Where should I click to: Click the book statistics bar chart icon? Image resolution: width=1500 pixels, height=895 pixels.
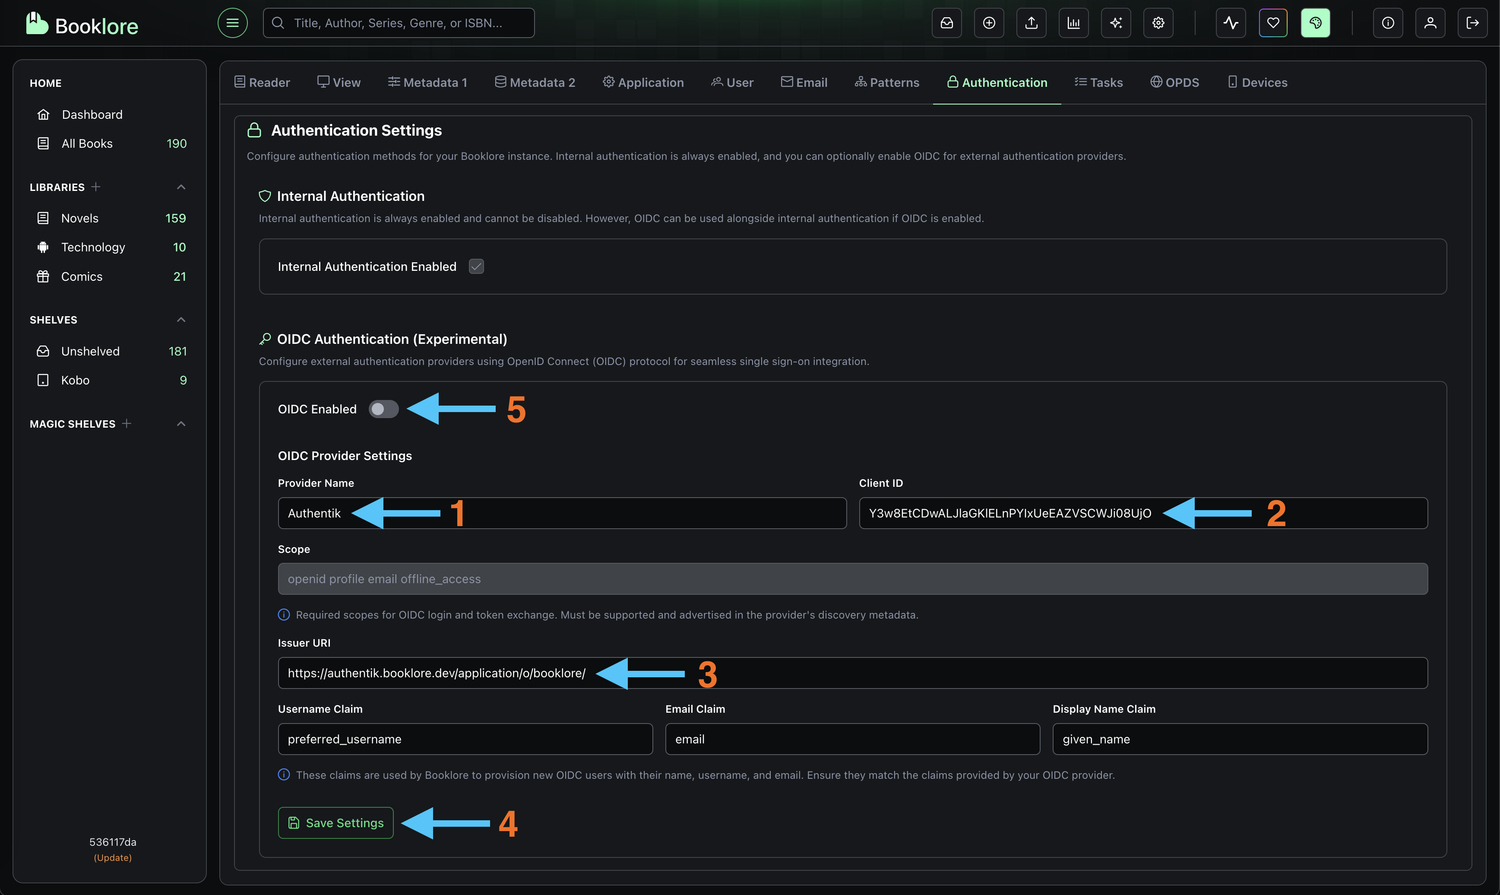click(x=1073, y=22)
